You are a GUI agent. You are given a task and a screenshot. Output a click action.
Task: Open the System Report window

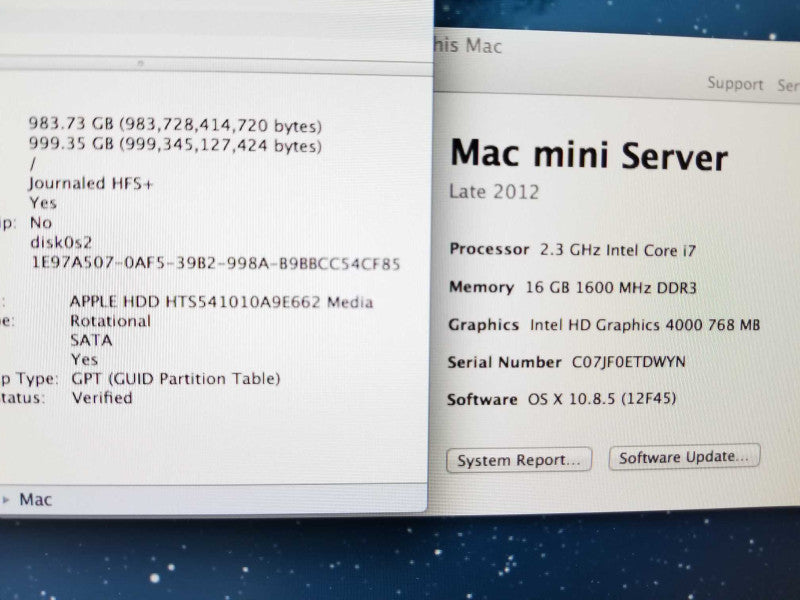(519, 460)
